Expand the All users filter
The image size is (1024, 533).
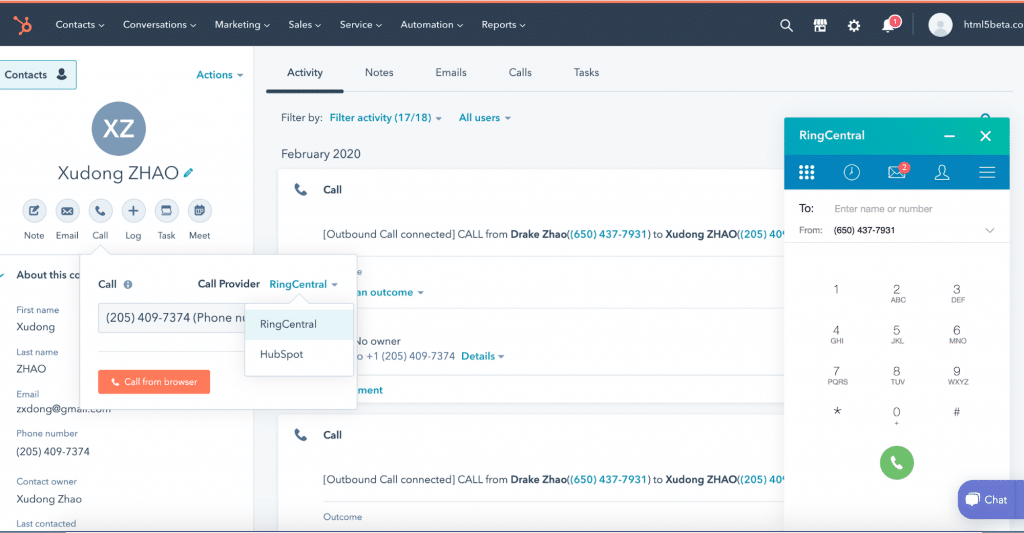484,118
